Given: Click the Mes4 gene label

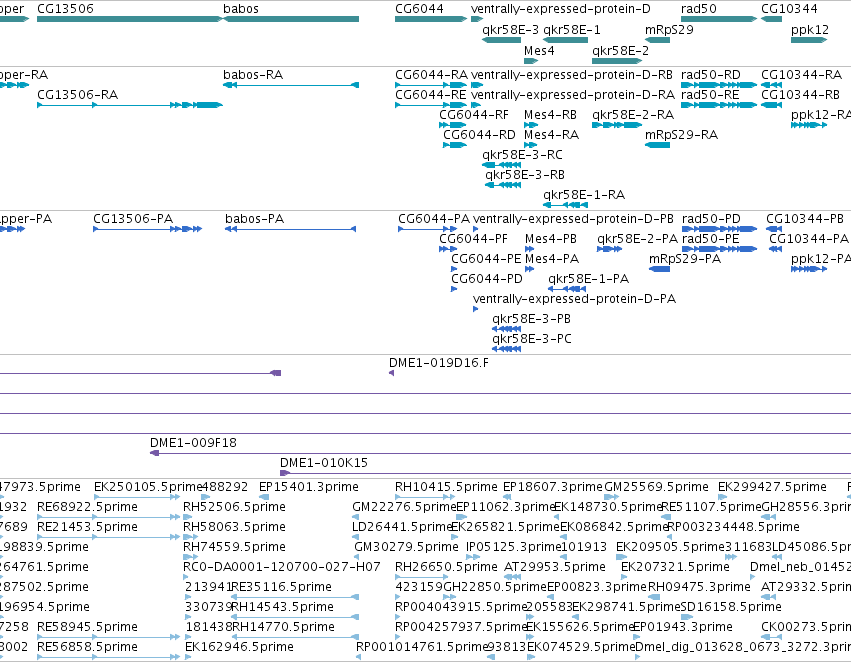Looking at the screenshot, I should [539, 51].
